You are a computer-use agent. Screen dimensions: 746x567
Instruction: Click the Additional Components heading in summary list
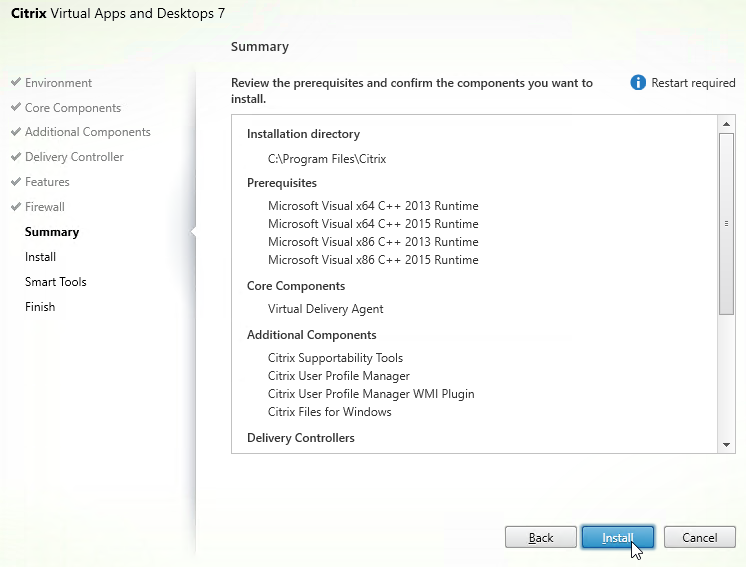[x=312, y=335]
